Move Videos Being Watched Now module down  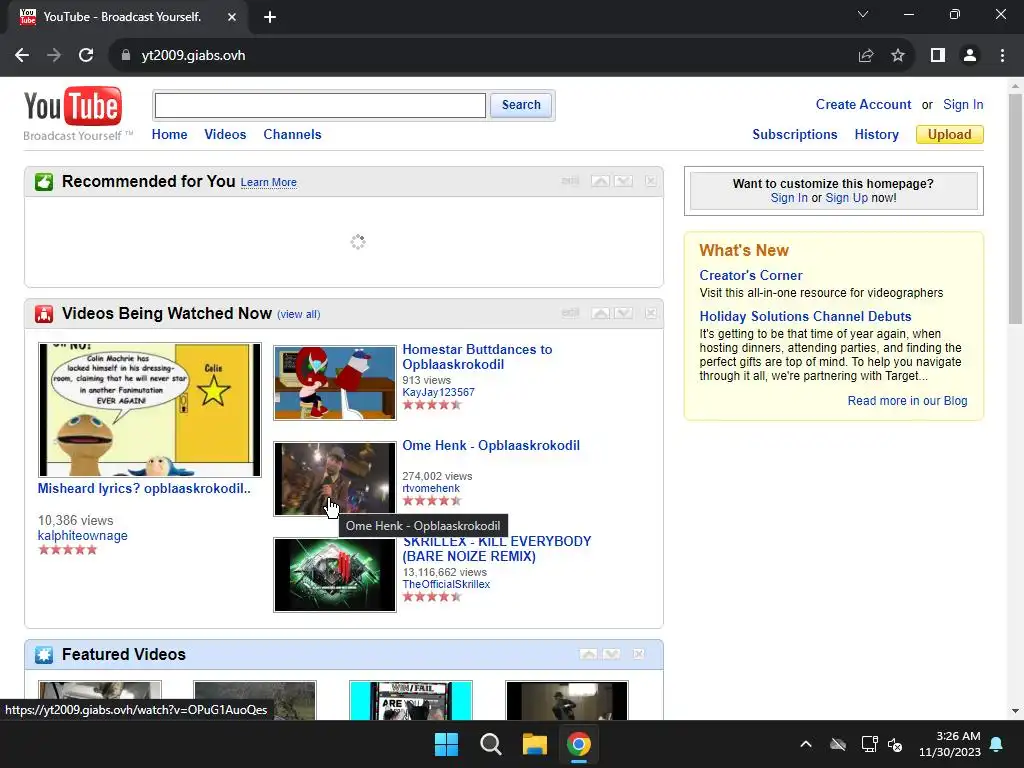click(623, 313)
